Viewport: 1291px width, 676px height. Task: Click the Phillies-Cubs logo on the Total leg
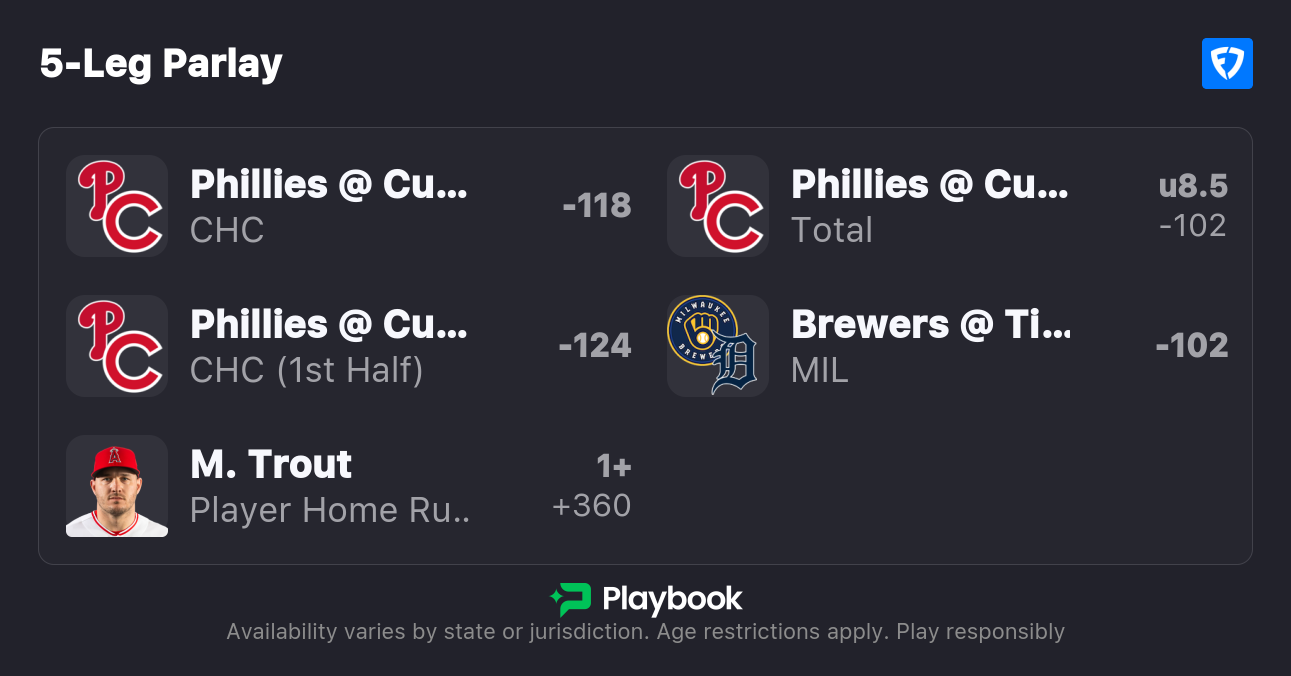718,206
